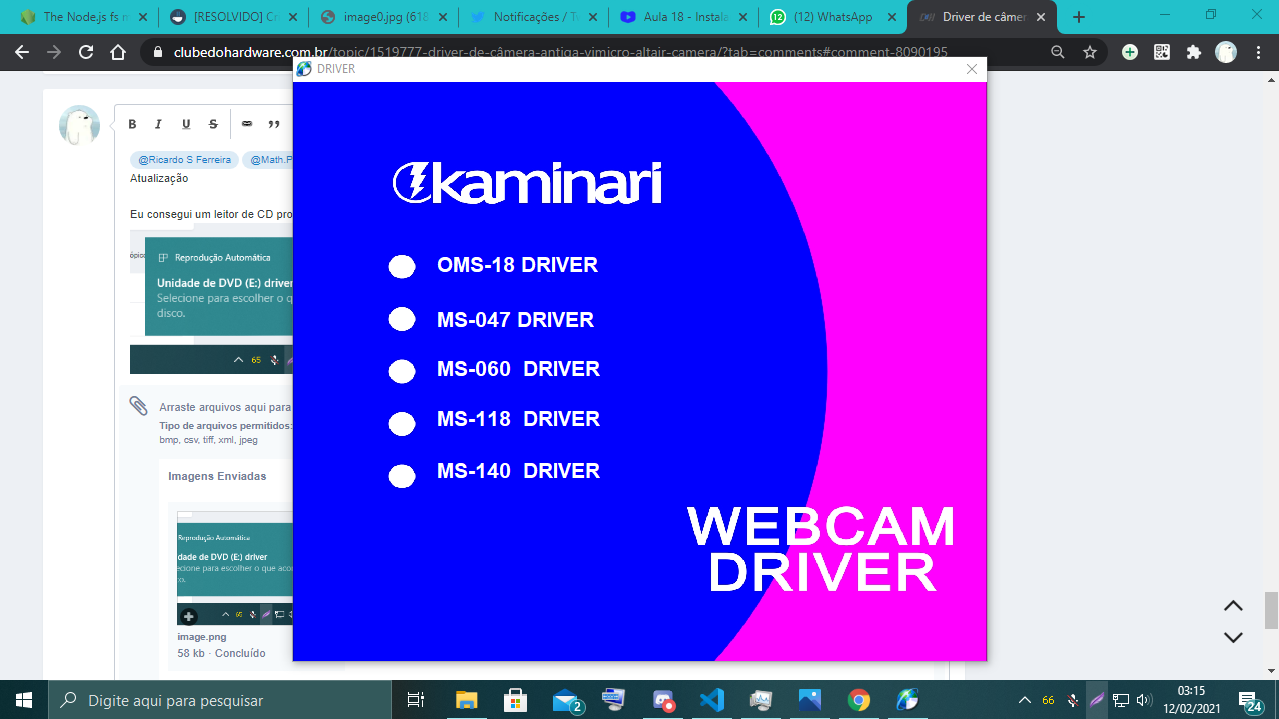Screen dimensions: 1279x719
Task: Insert a link in the forum editor
Action: click(247, 124)
